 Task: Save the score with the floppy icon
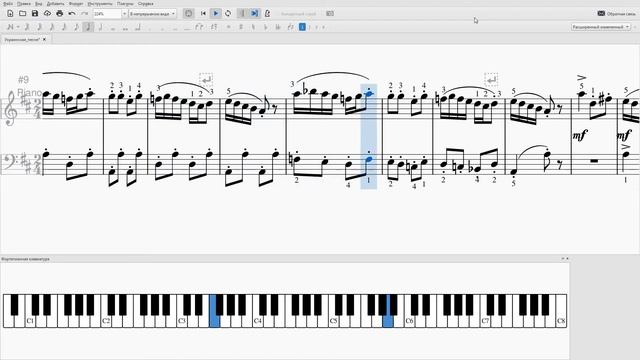35,13
